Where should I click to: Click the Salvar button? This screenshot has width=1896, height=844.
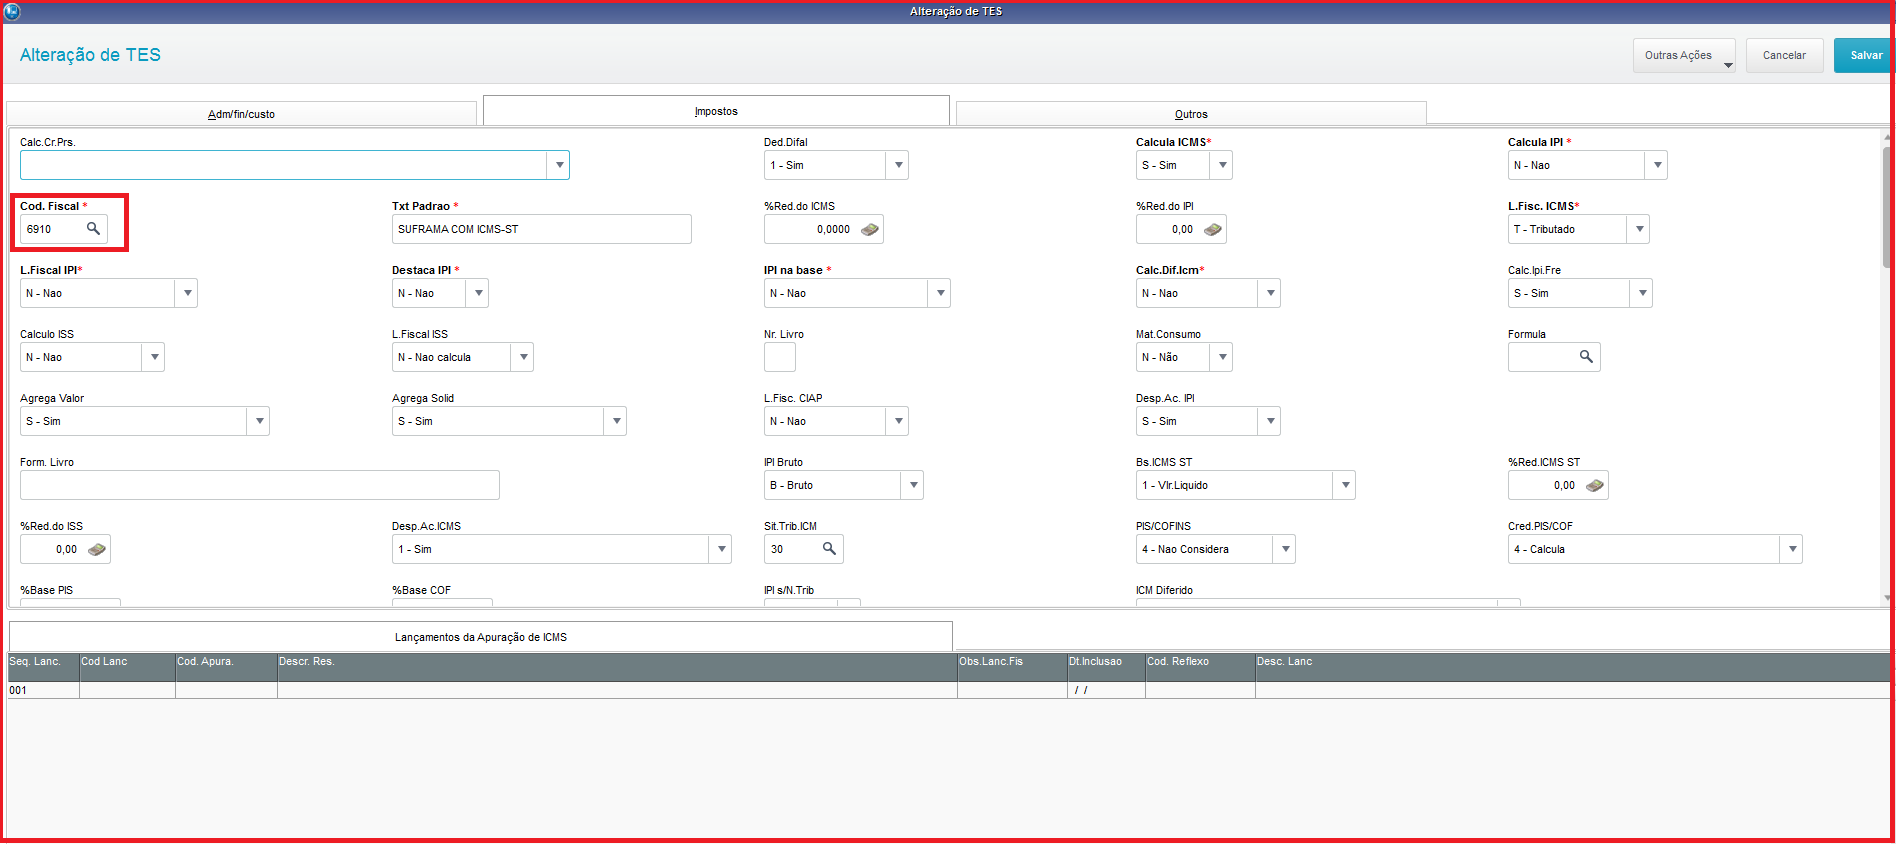(1863, 56)
